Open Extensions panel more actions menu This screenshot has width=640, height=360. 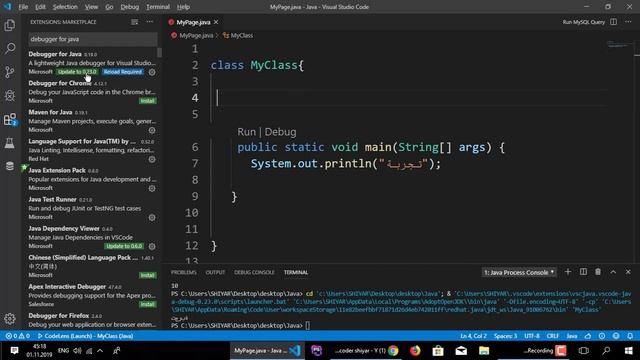[x=150, y=22]
